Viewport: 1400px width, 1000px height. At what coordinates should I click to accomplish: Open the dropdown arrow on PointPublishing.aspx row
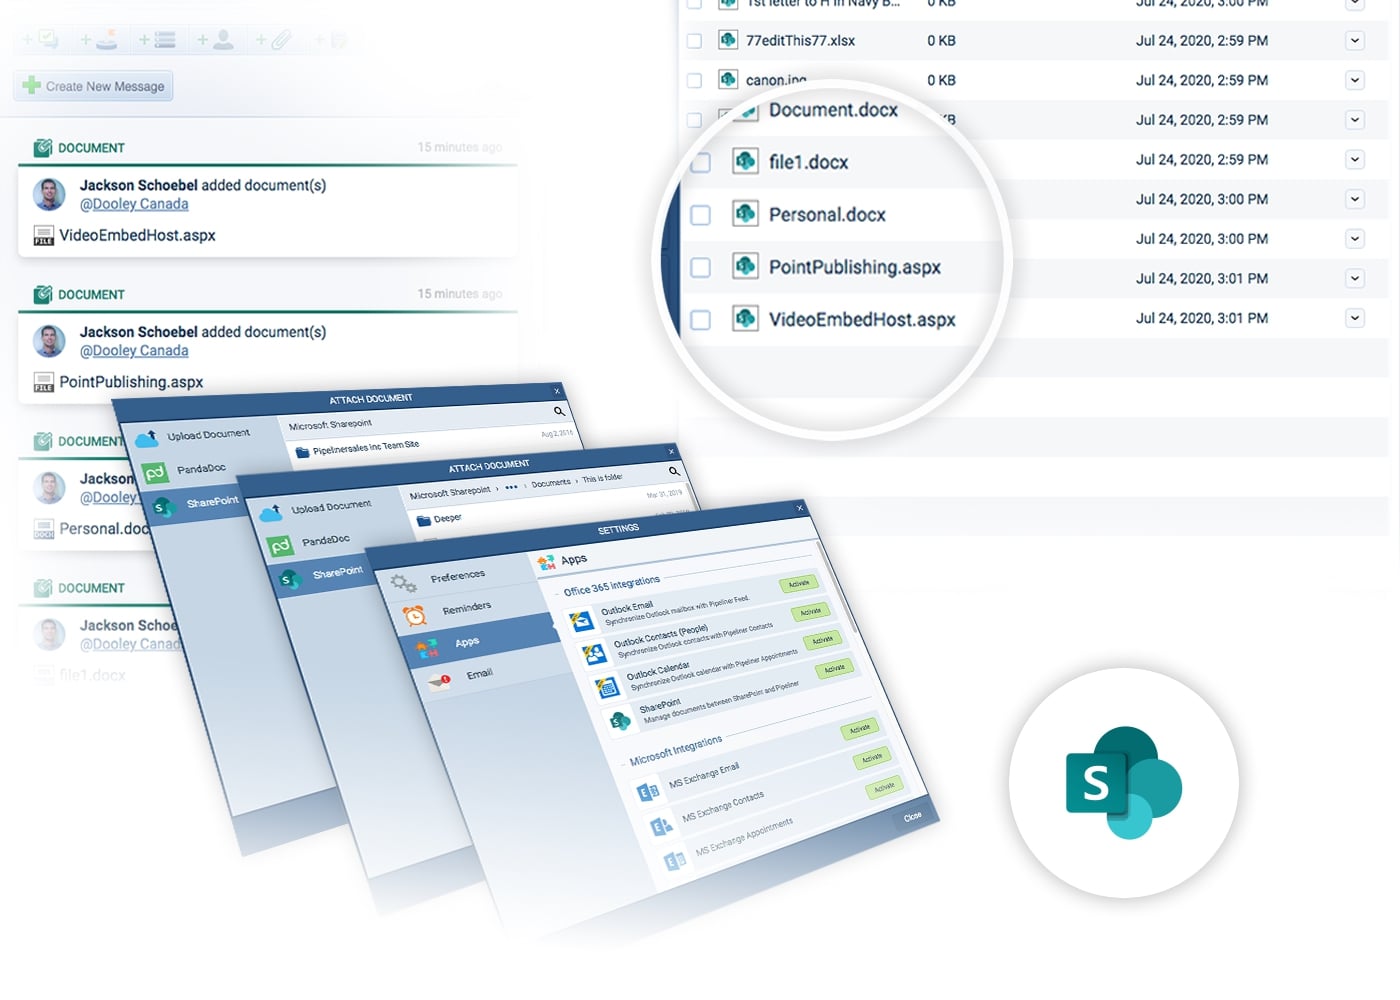click(x=1355, y=278)
